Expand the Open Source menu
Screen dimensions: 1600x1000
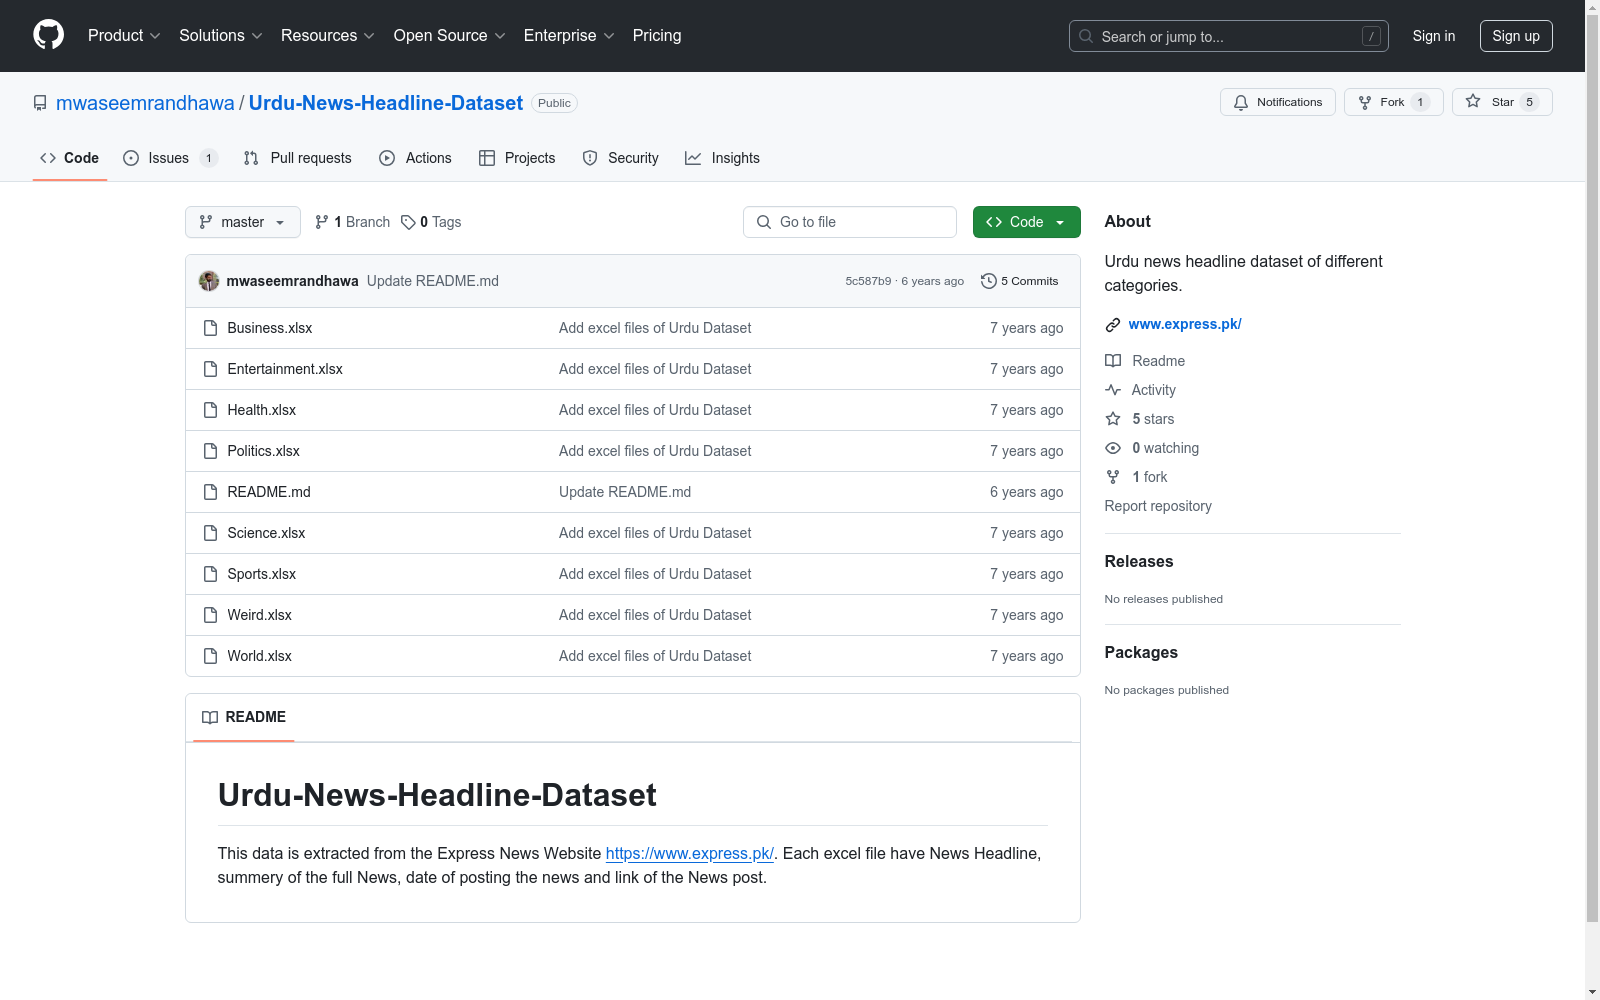(450, 36)
